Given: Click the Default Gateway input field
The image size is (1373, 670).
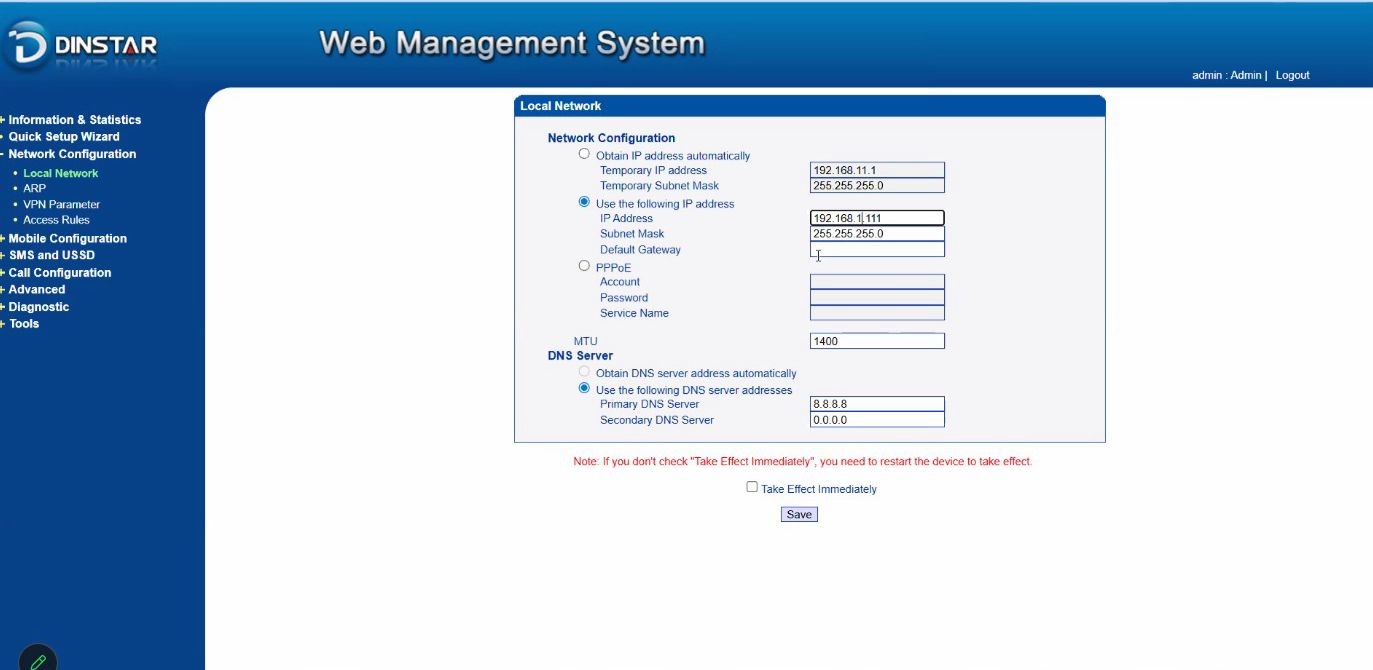Looking at the screenshot, I should coord(876,250).
